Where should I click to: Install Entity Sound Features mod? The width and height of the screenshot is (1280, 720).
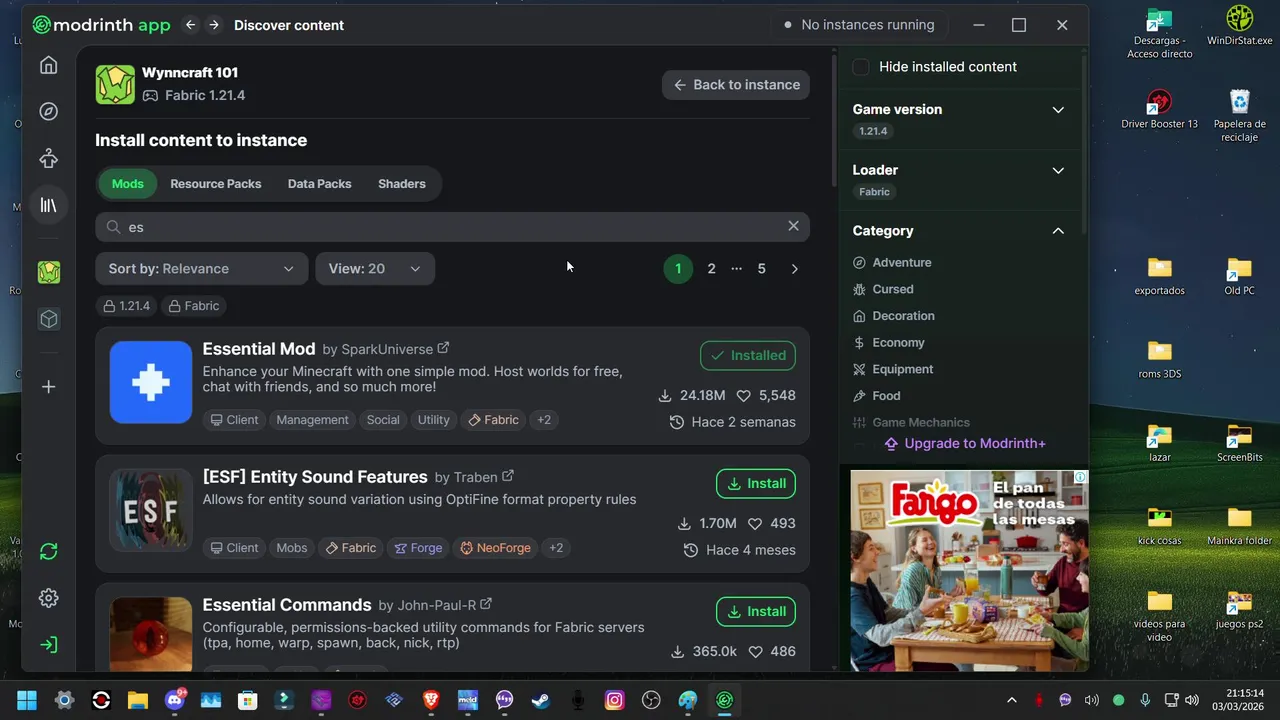pyautogui.click(x=756, y=483)
